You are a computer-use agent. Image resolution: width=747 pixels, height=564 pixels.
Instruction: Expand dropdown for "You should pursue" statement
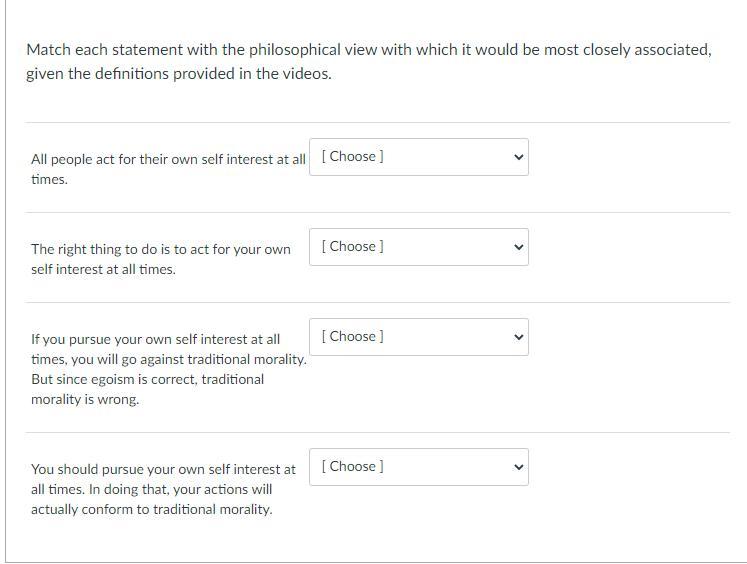(x=418, y=467)
